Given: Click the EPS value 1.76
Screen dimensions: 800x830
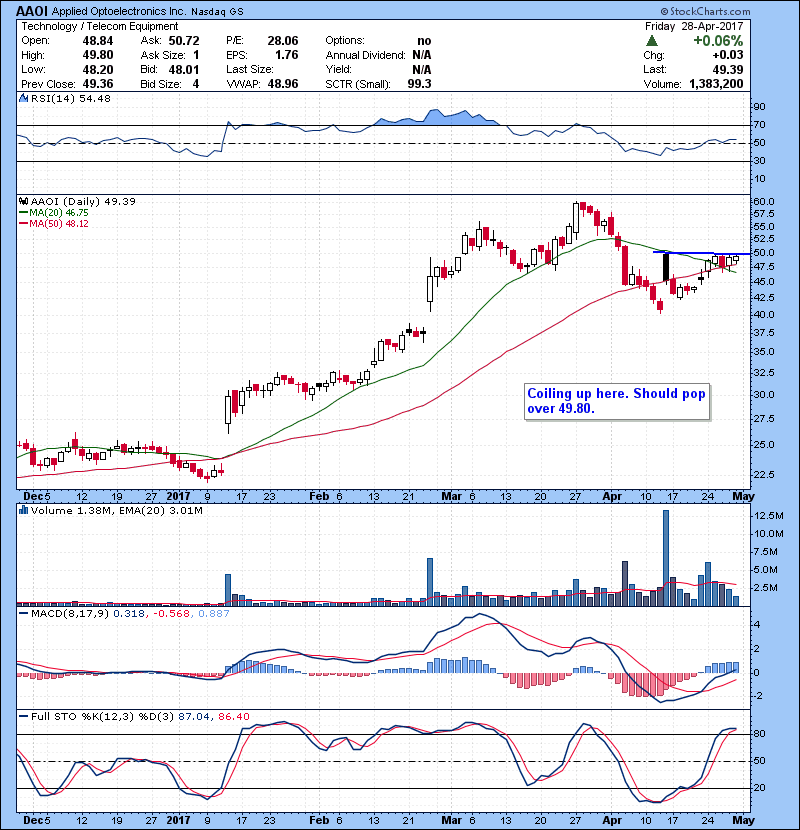Looking at the screenshot, I should (286, 55).
